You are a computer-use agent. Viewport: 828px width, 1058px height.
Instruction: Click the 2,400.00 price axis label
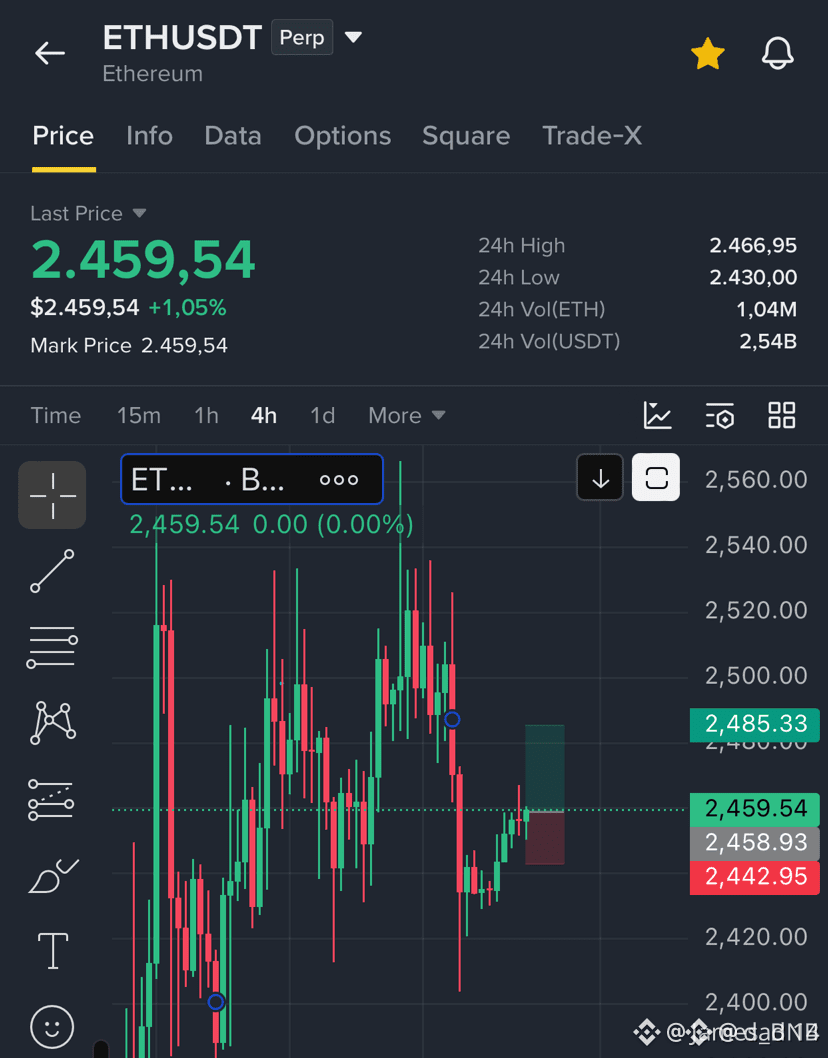(x=756, y=1002)
